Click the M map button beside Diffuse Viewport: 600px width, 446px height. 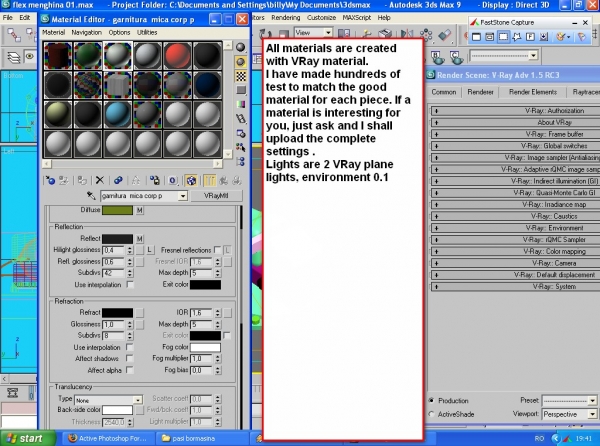pos(140,210)
